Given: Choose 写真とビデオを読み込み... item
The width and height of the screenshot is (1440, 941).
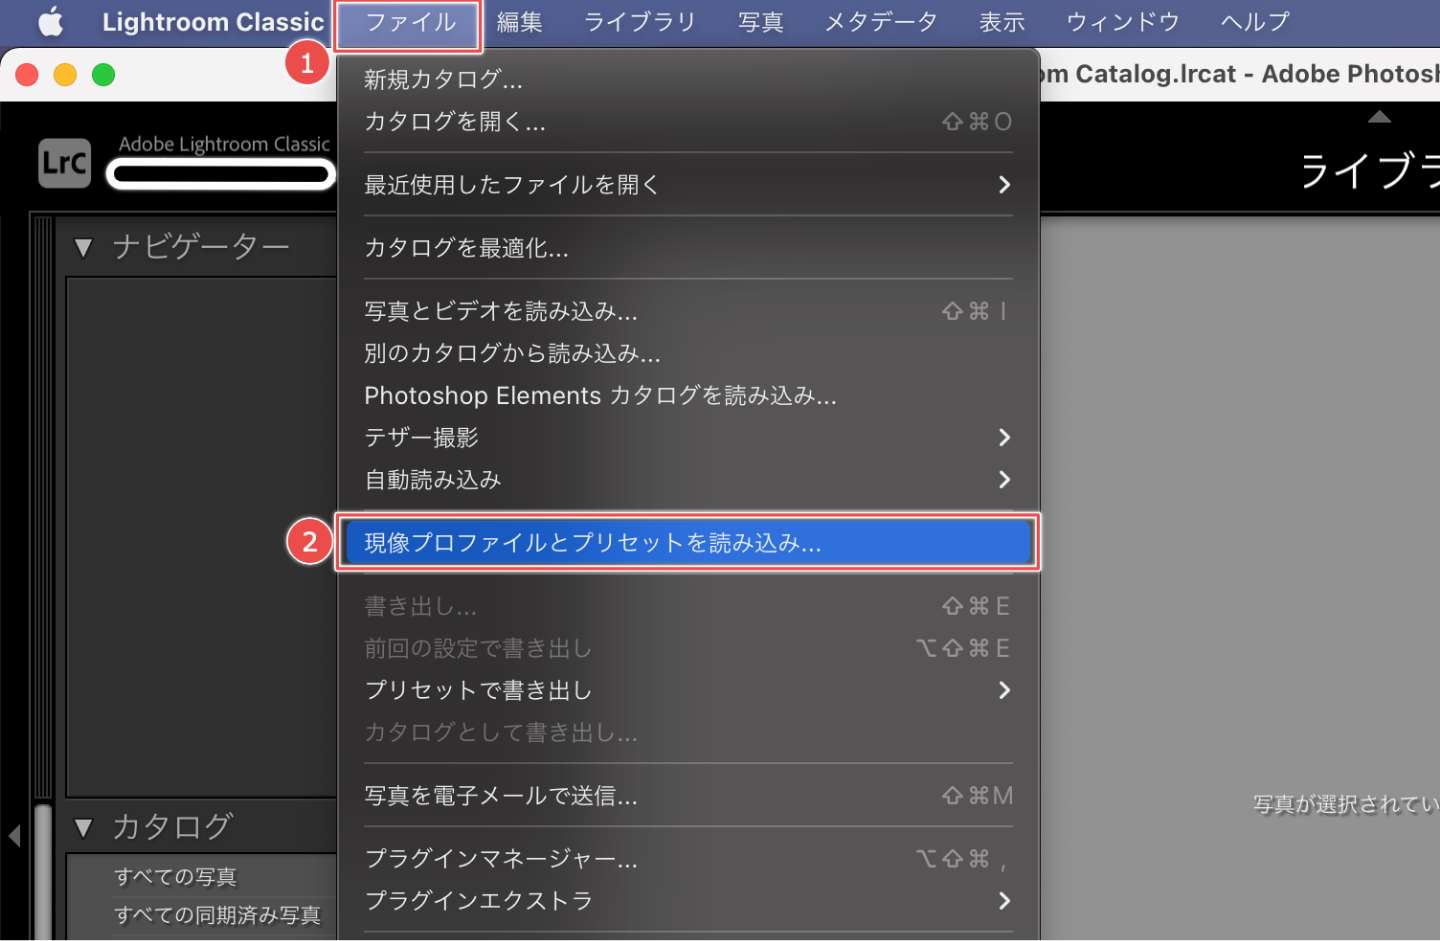Looking at the screenshot, I should coord(688,312).
